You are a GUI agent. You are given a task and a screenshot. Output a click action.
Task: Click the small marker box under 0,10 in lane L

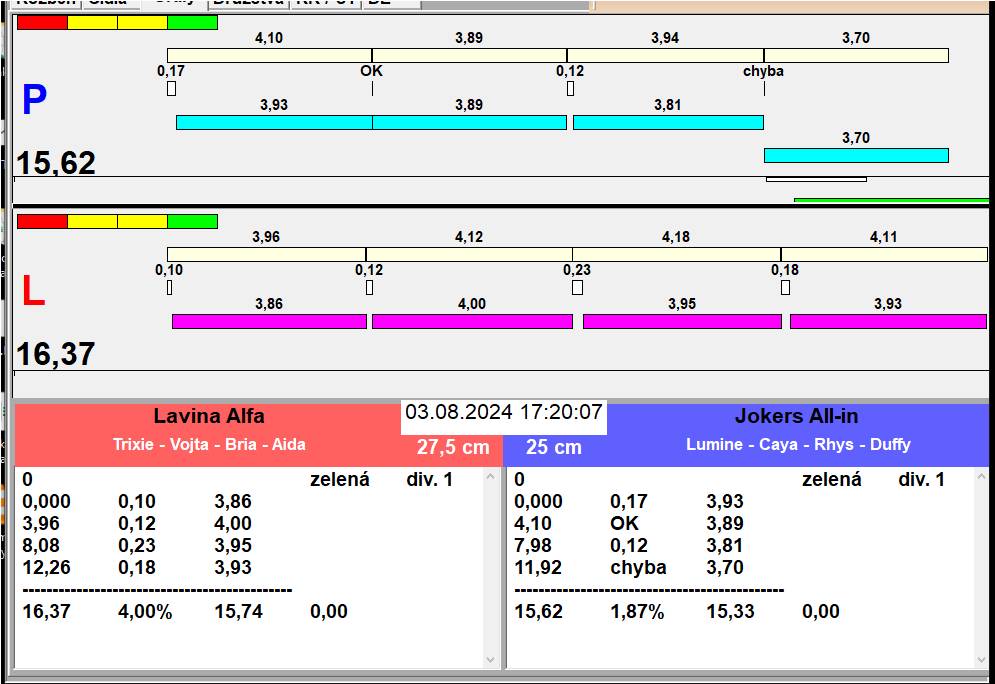click(169, 287)
